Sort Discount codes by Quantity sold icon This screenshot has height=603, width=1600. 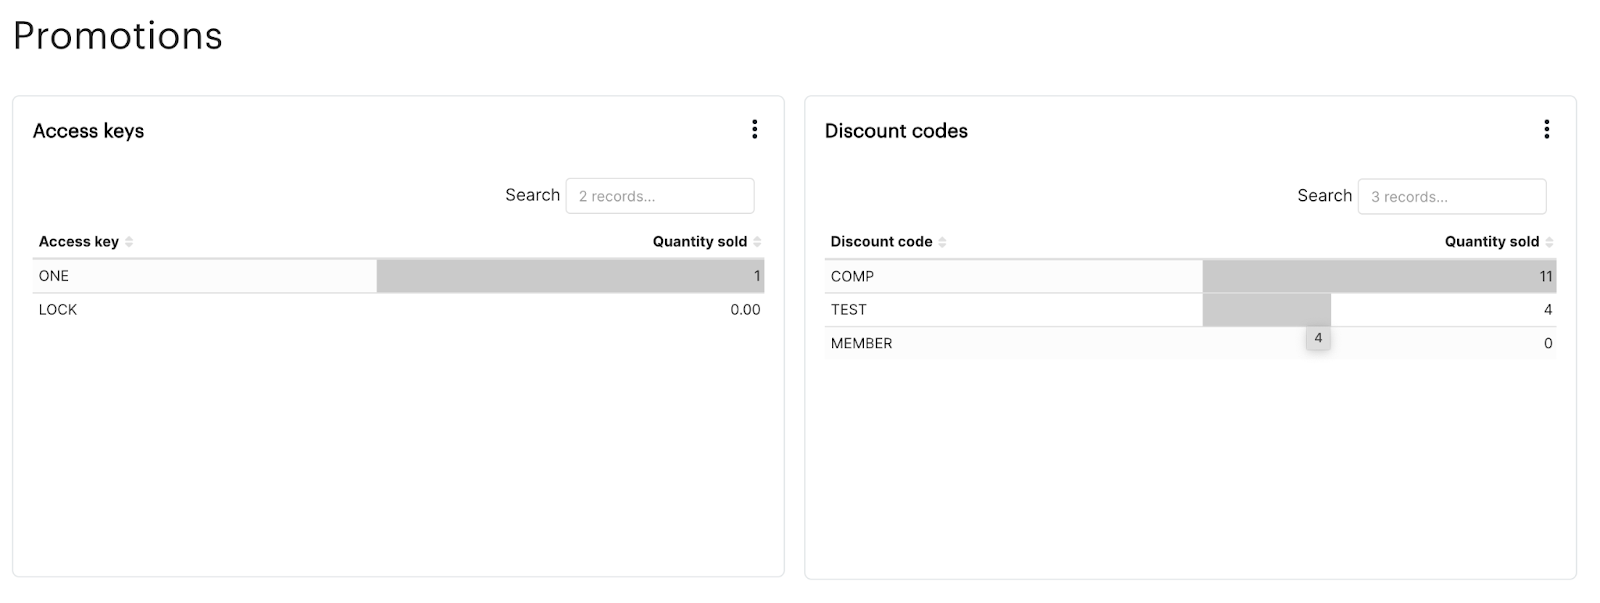pyautogui.click(x=1549, y=242)
